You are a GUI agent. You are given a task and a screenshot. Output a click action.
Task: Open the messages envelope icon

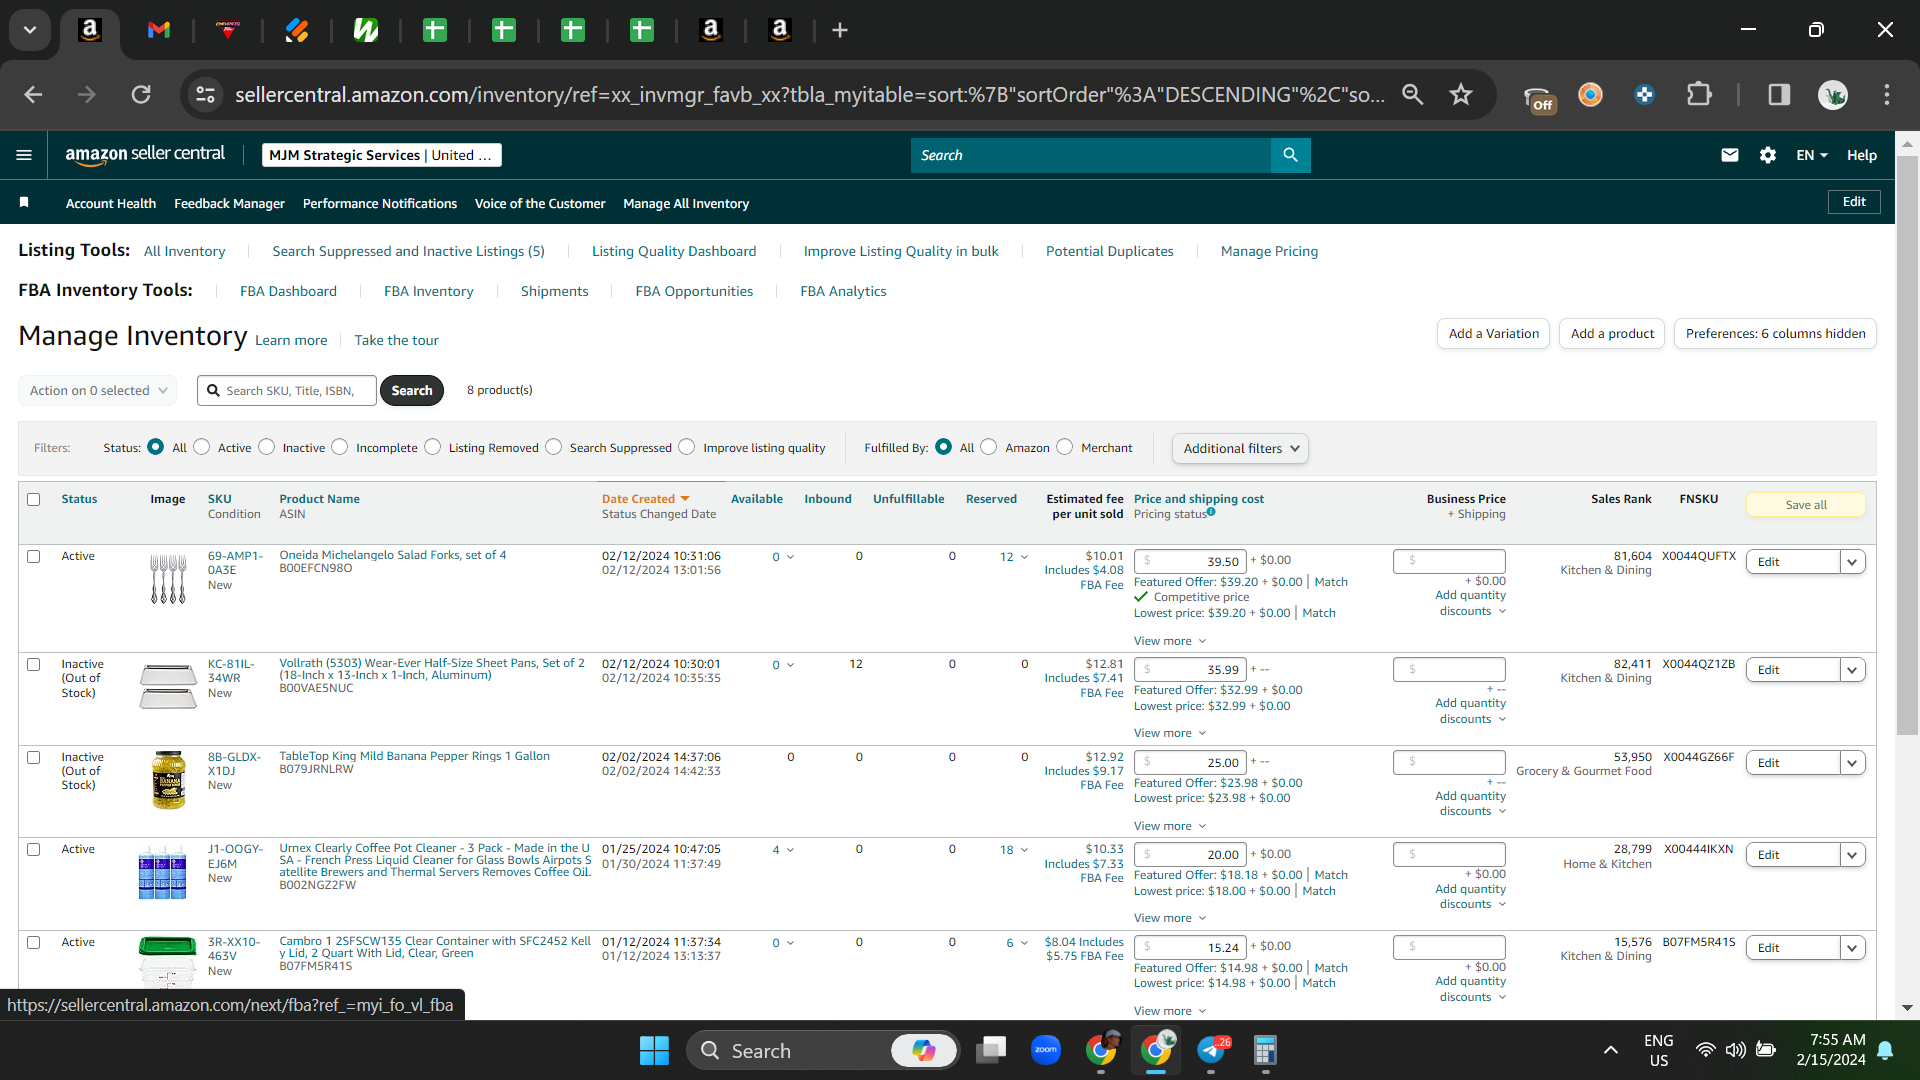(1730, 155)
